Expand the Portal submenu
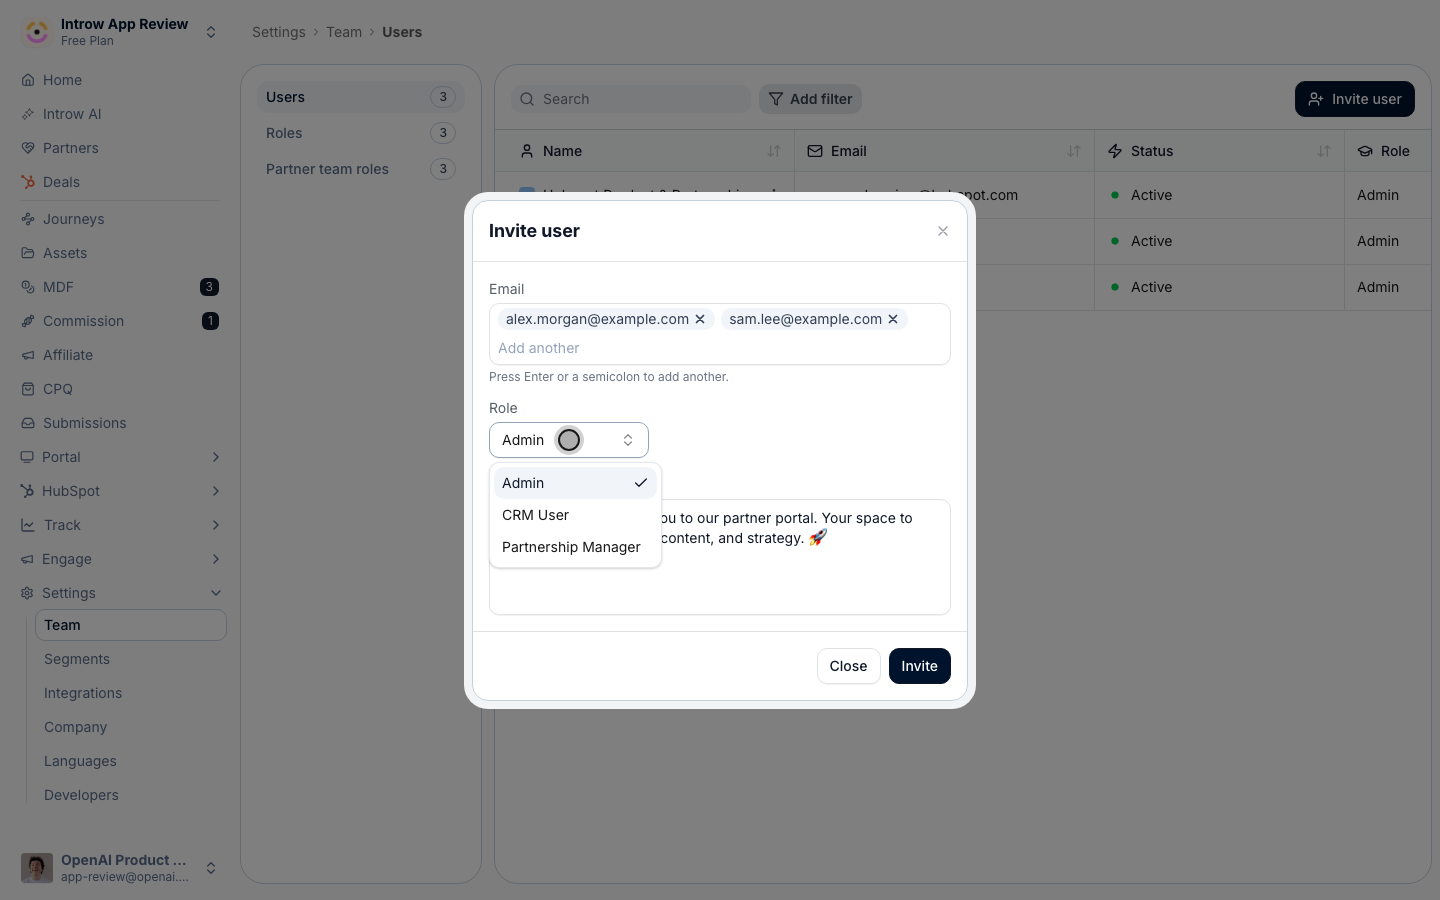The width and height of the screenshot is (1440, 900). tap(216, 457)
